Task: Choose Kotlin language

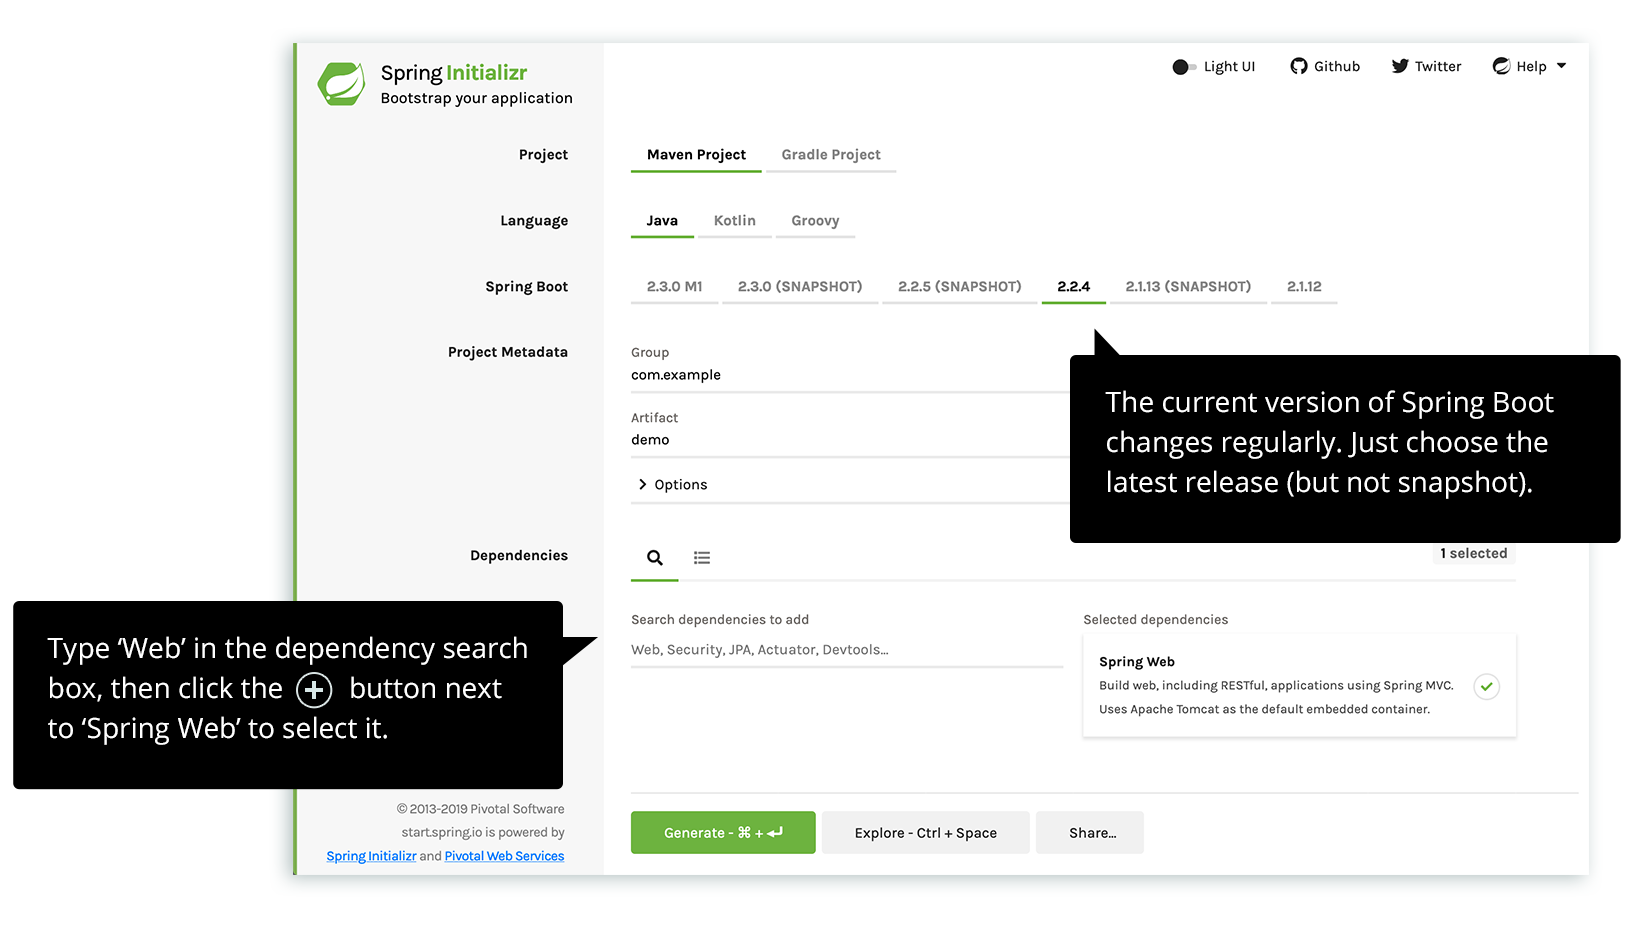Action: tap(735, 221)
